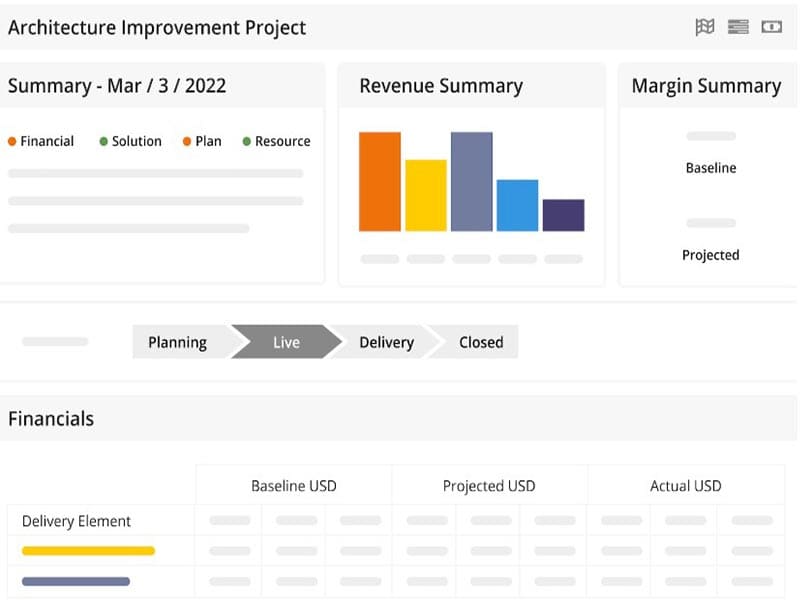Click the green Solution status dot

click(x=104, y=142)
